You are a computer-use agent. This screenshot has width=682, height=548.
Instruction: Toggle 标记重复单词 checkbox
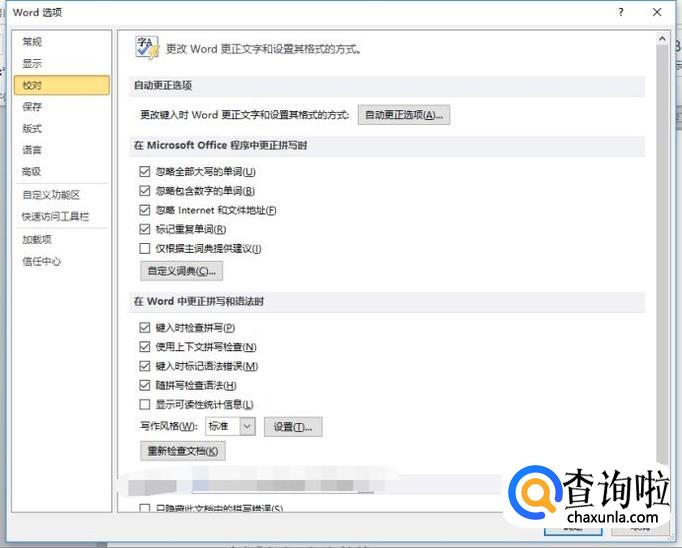[144, 229]
